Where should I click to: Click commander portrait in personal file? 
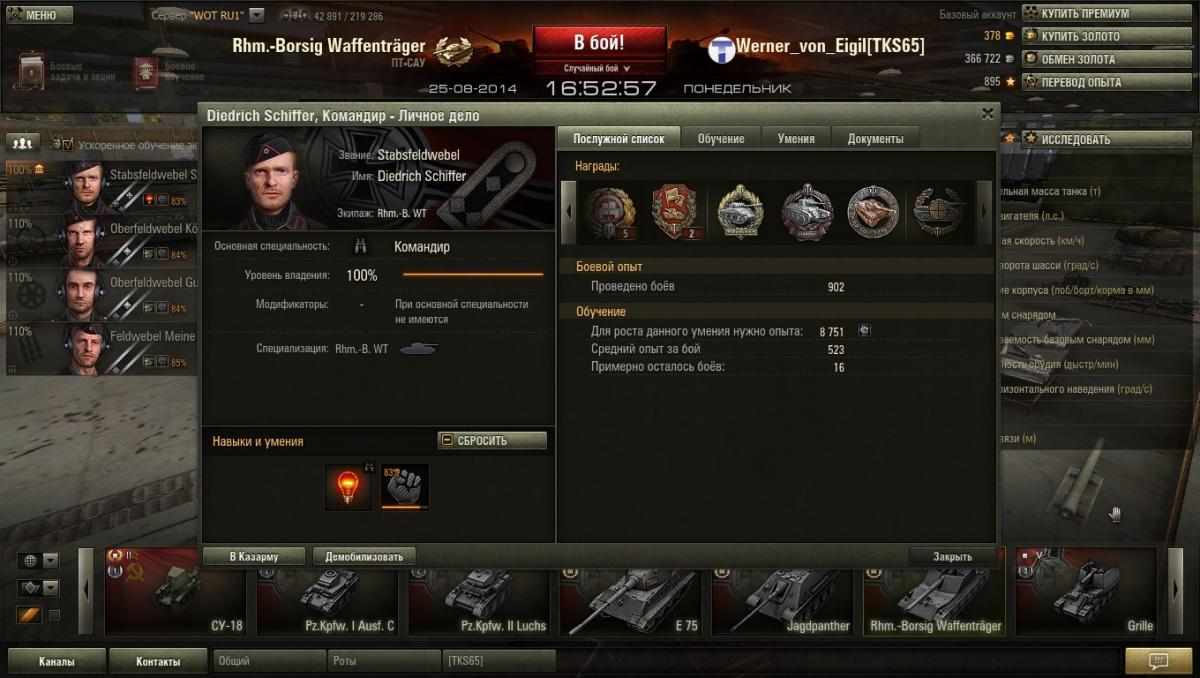pos(270,180)
